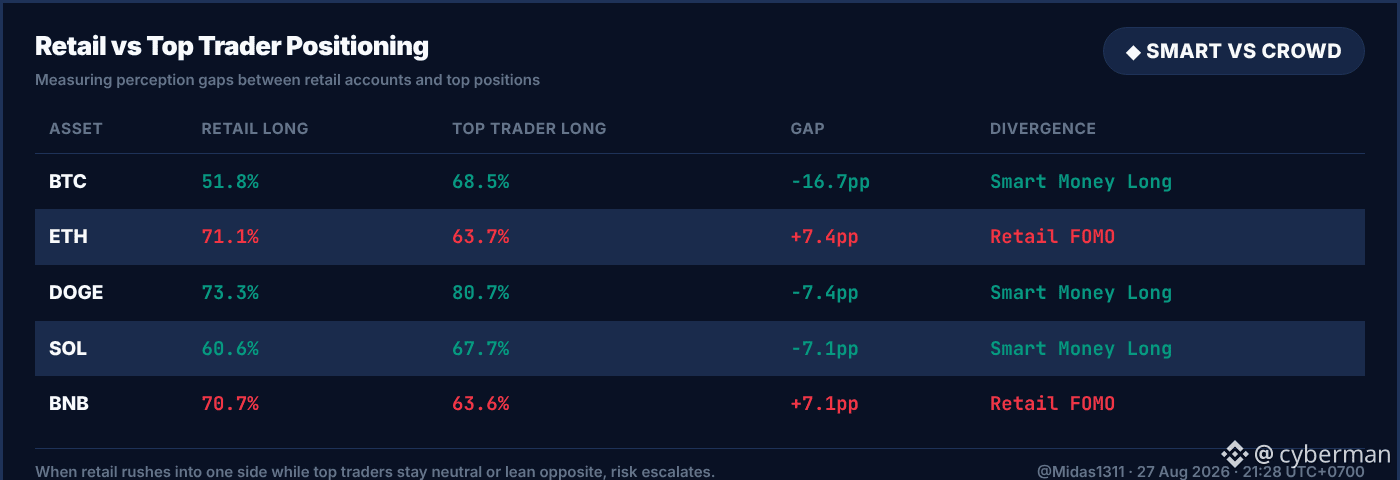Select the BTC asset row
Screen dimensions: 1400x480
(x=700, y=182)
